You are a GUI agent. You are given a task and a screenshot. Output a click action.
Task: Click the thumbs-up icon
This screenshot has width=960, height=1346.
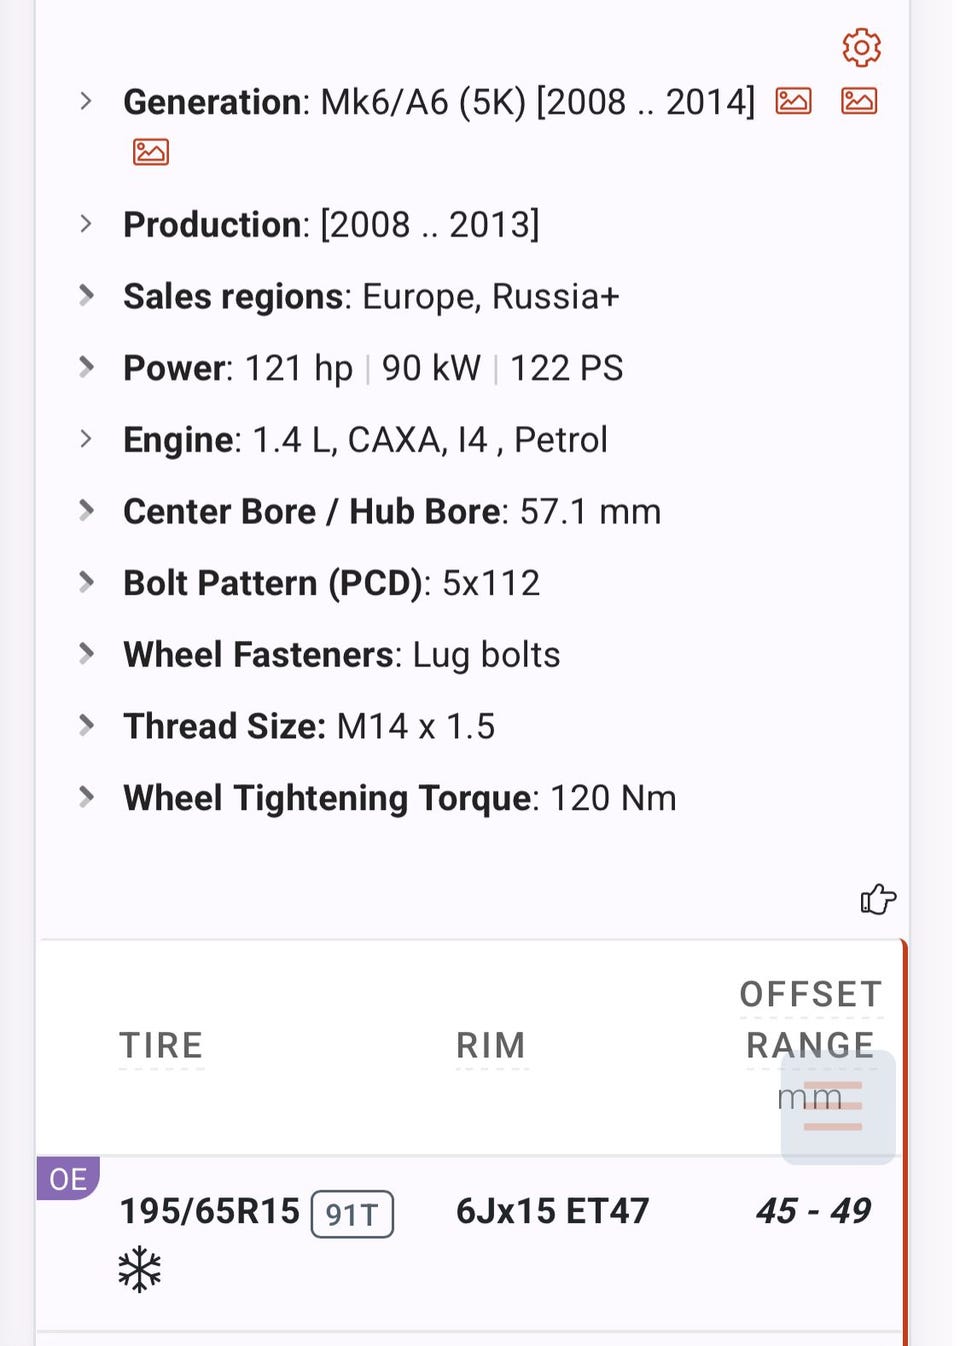(x=878, y=899)
